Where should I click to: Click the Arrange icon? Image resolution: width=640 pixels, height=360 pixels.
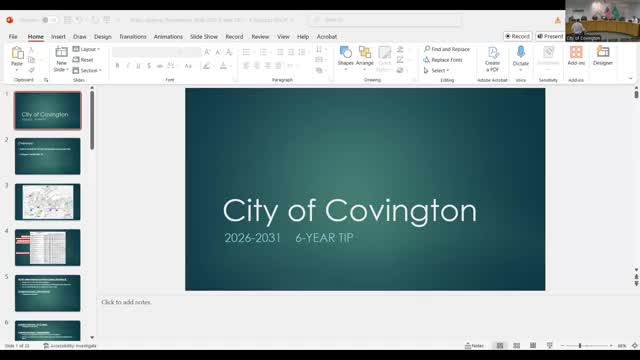[364, 52]
